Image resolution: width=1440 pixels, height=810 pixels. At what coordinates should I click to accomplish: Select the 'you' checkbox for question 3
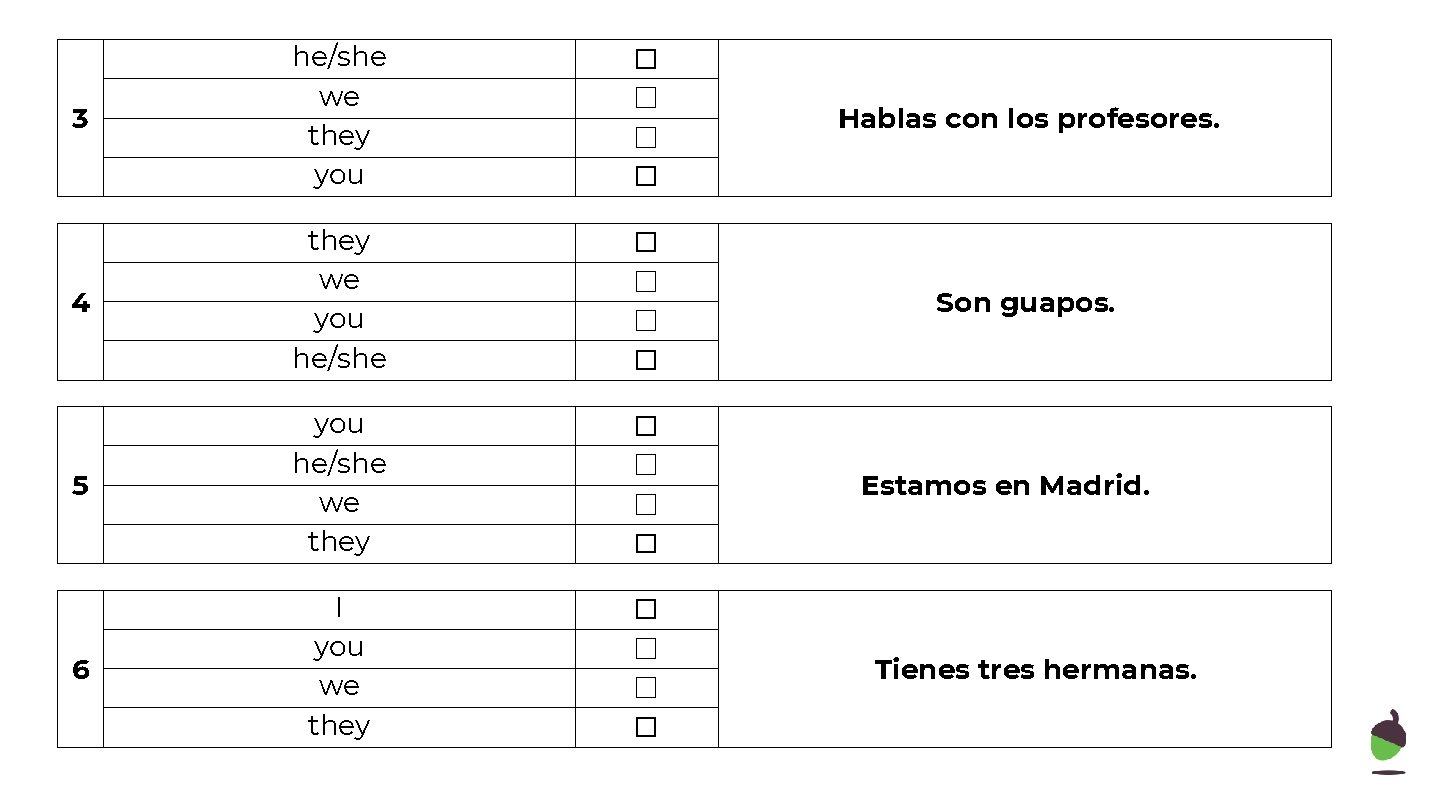[x=646, y=176]
